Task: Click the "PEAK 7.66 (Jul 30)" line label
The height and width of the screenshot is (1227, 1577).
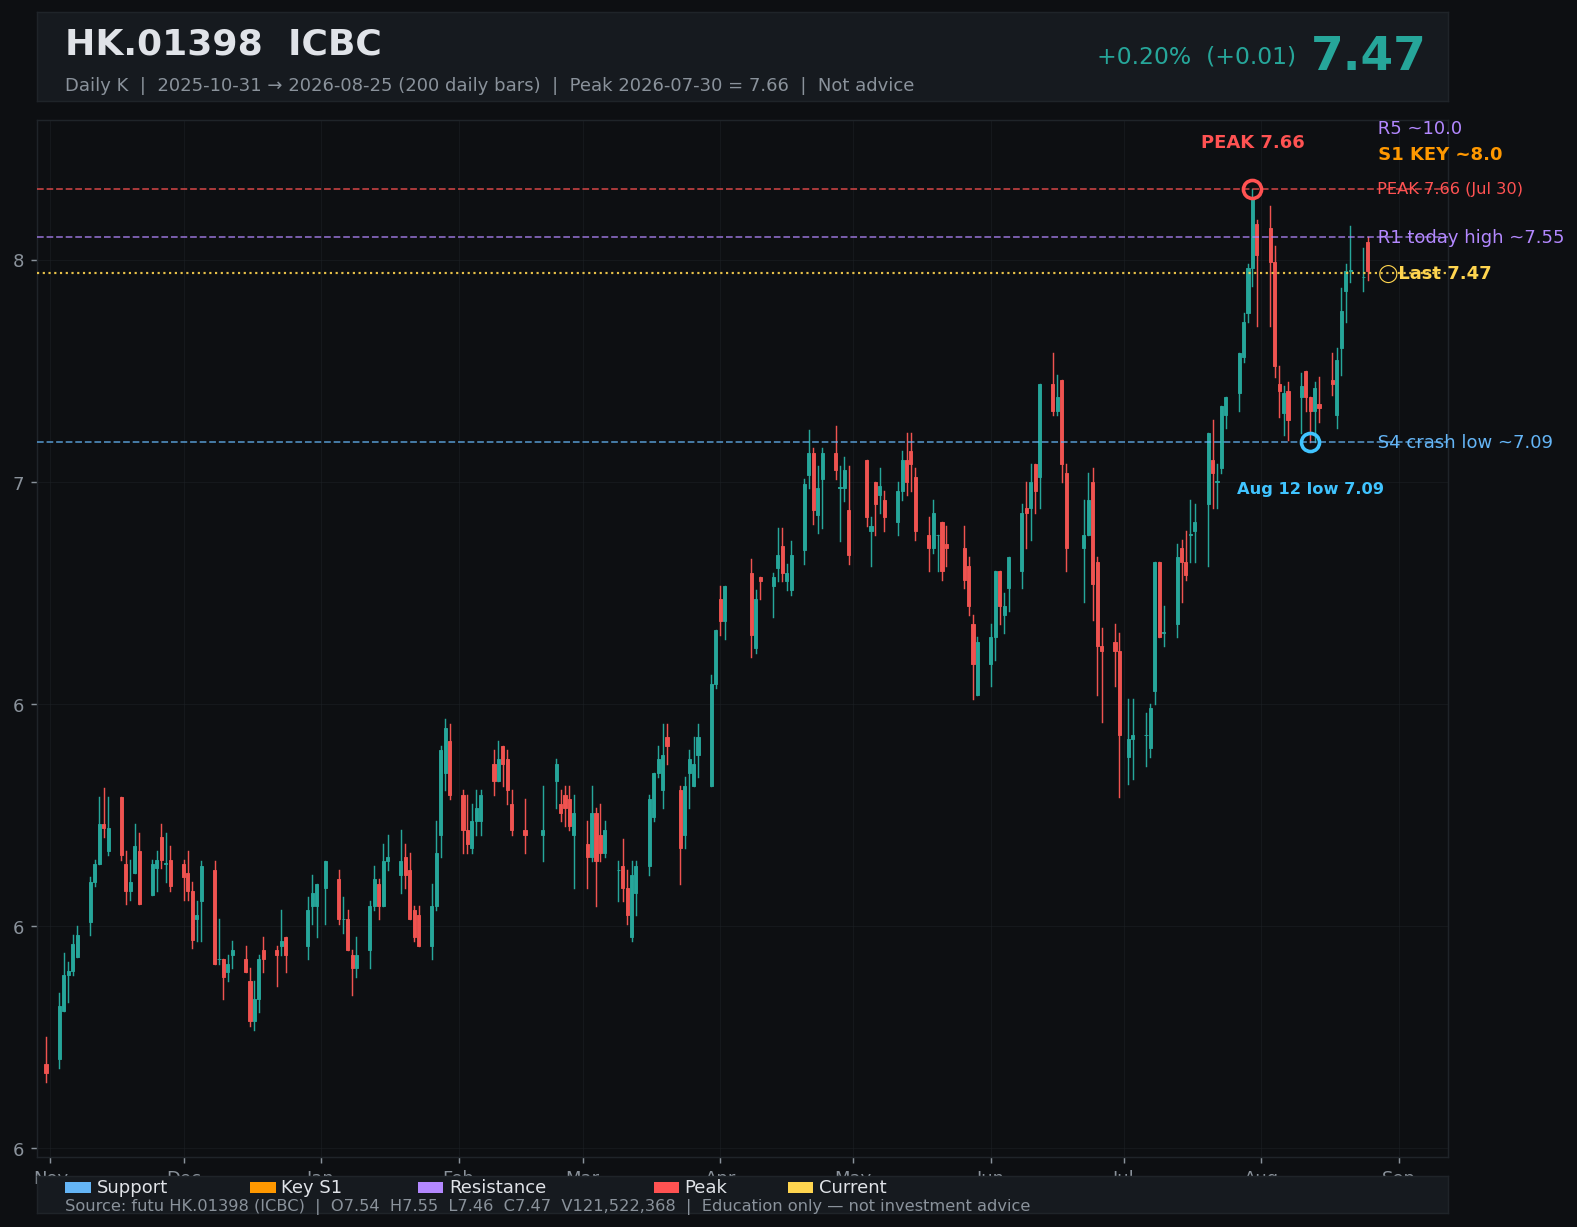Action: tap(1450, 189)
